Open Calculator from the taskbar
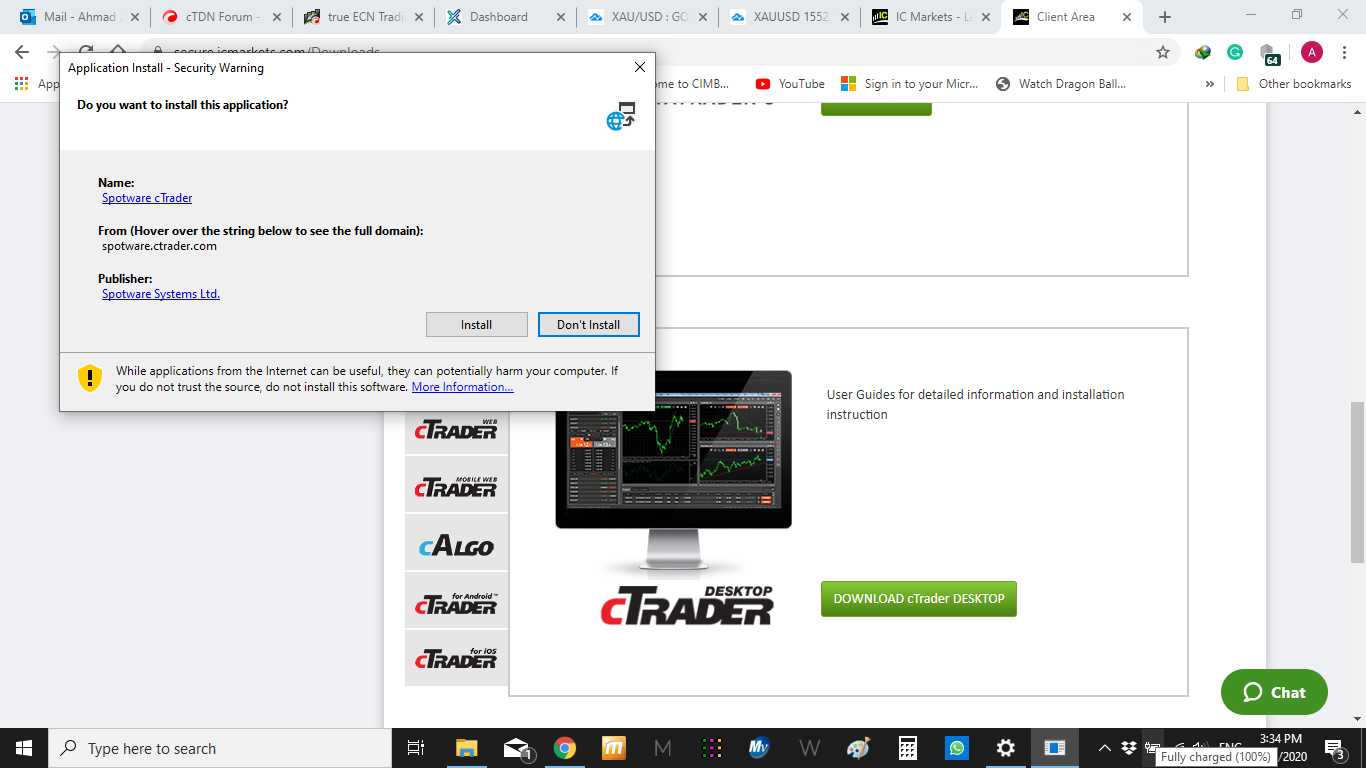Viewport: 1366px width, 768px height. pos(908,748)
